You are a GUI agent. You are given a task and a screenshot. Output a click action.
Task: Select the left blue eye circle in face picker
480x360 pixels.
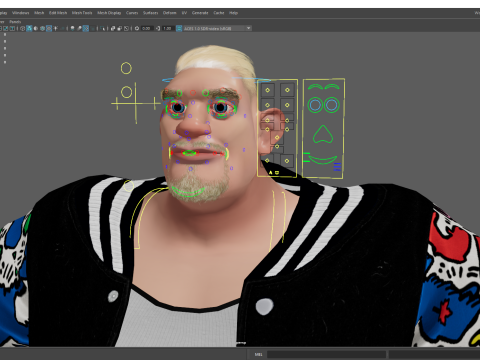click(x=315, y=105)
